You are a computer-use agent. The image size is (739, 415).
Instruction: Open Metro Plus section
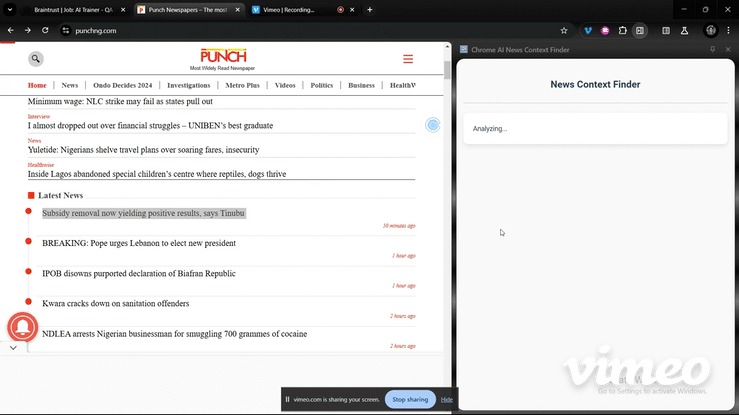(242, 85)
